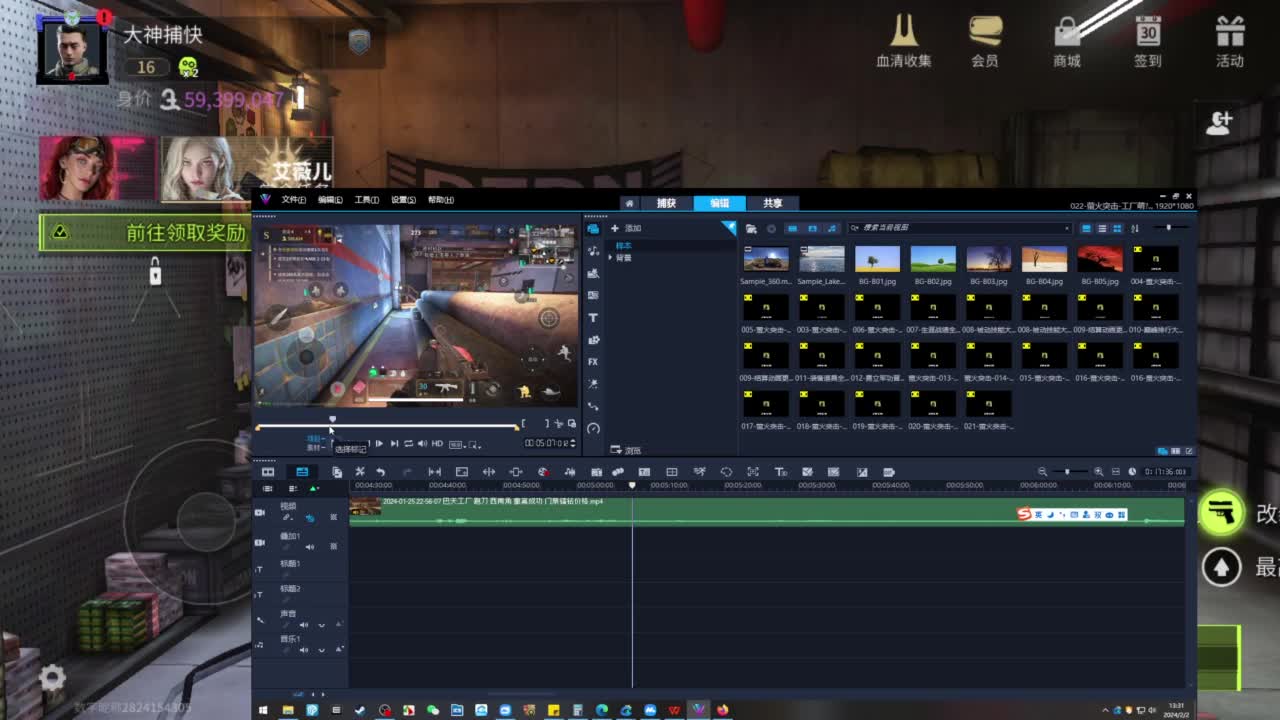Toggle video filter in library
This screenshot has width=1280, height=720.
(x=792, y=229)
